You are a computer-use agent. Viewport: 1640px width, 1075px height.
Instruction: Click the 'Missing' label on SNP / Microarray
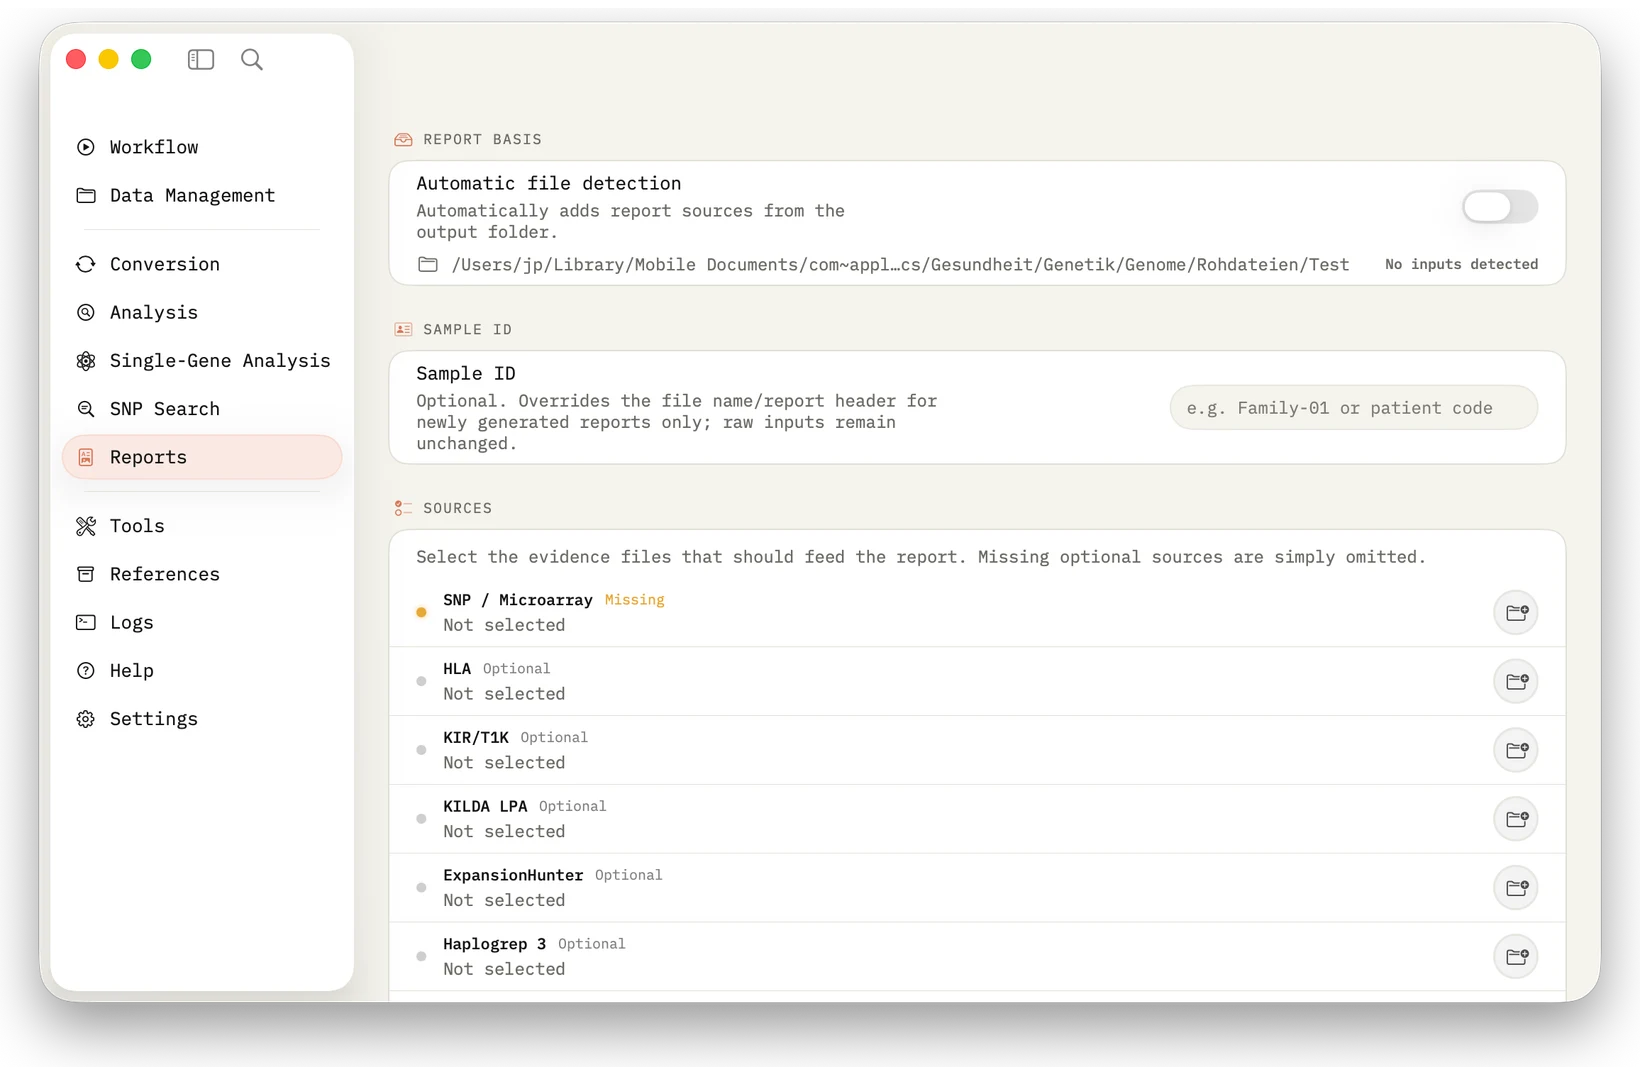[634, 600]
